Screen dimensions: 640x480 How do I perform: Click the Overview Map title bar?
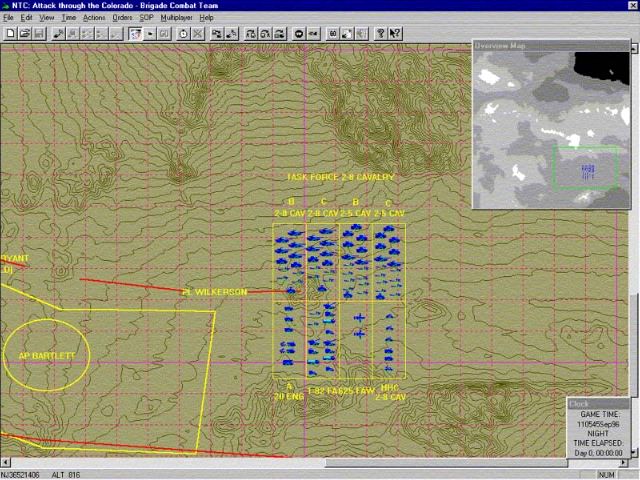tap(552, 45)
